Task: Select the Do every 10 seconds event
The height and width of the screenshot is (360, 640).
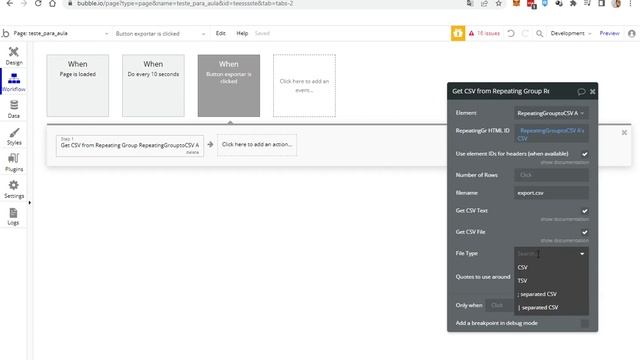Action: click(x=153, y=86)
